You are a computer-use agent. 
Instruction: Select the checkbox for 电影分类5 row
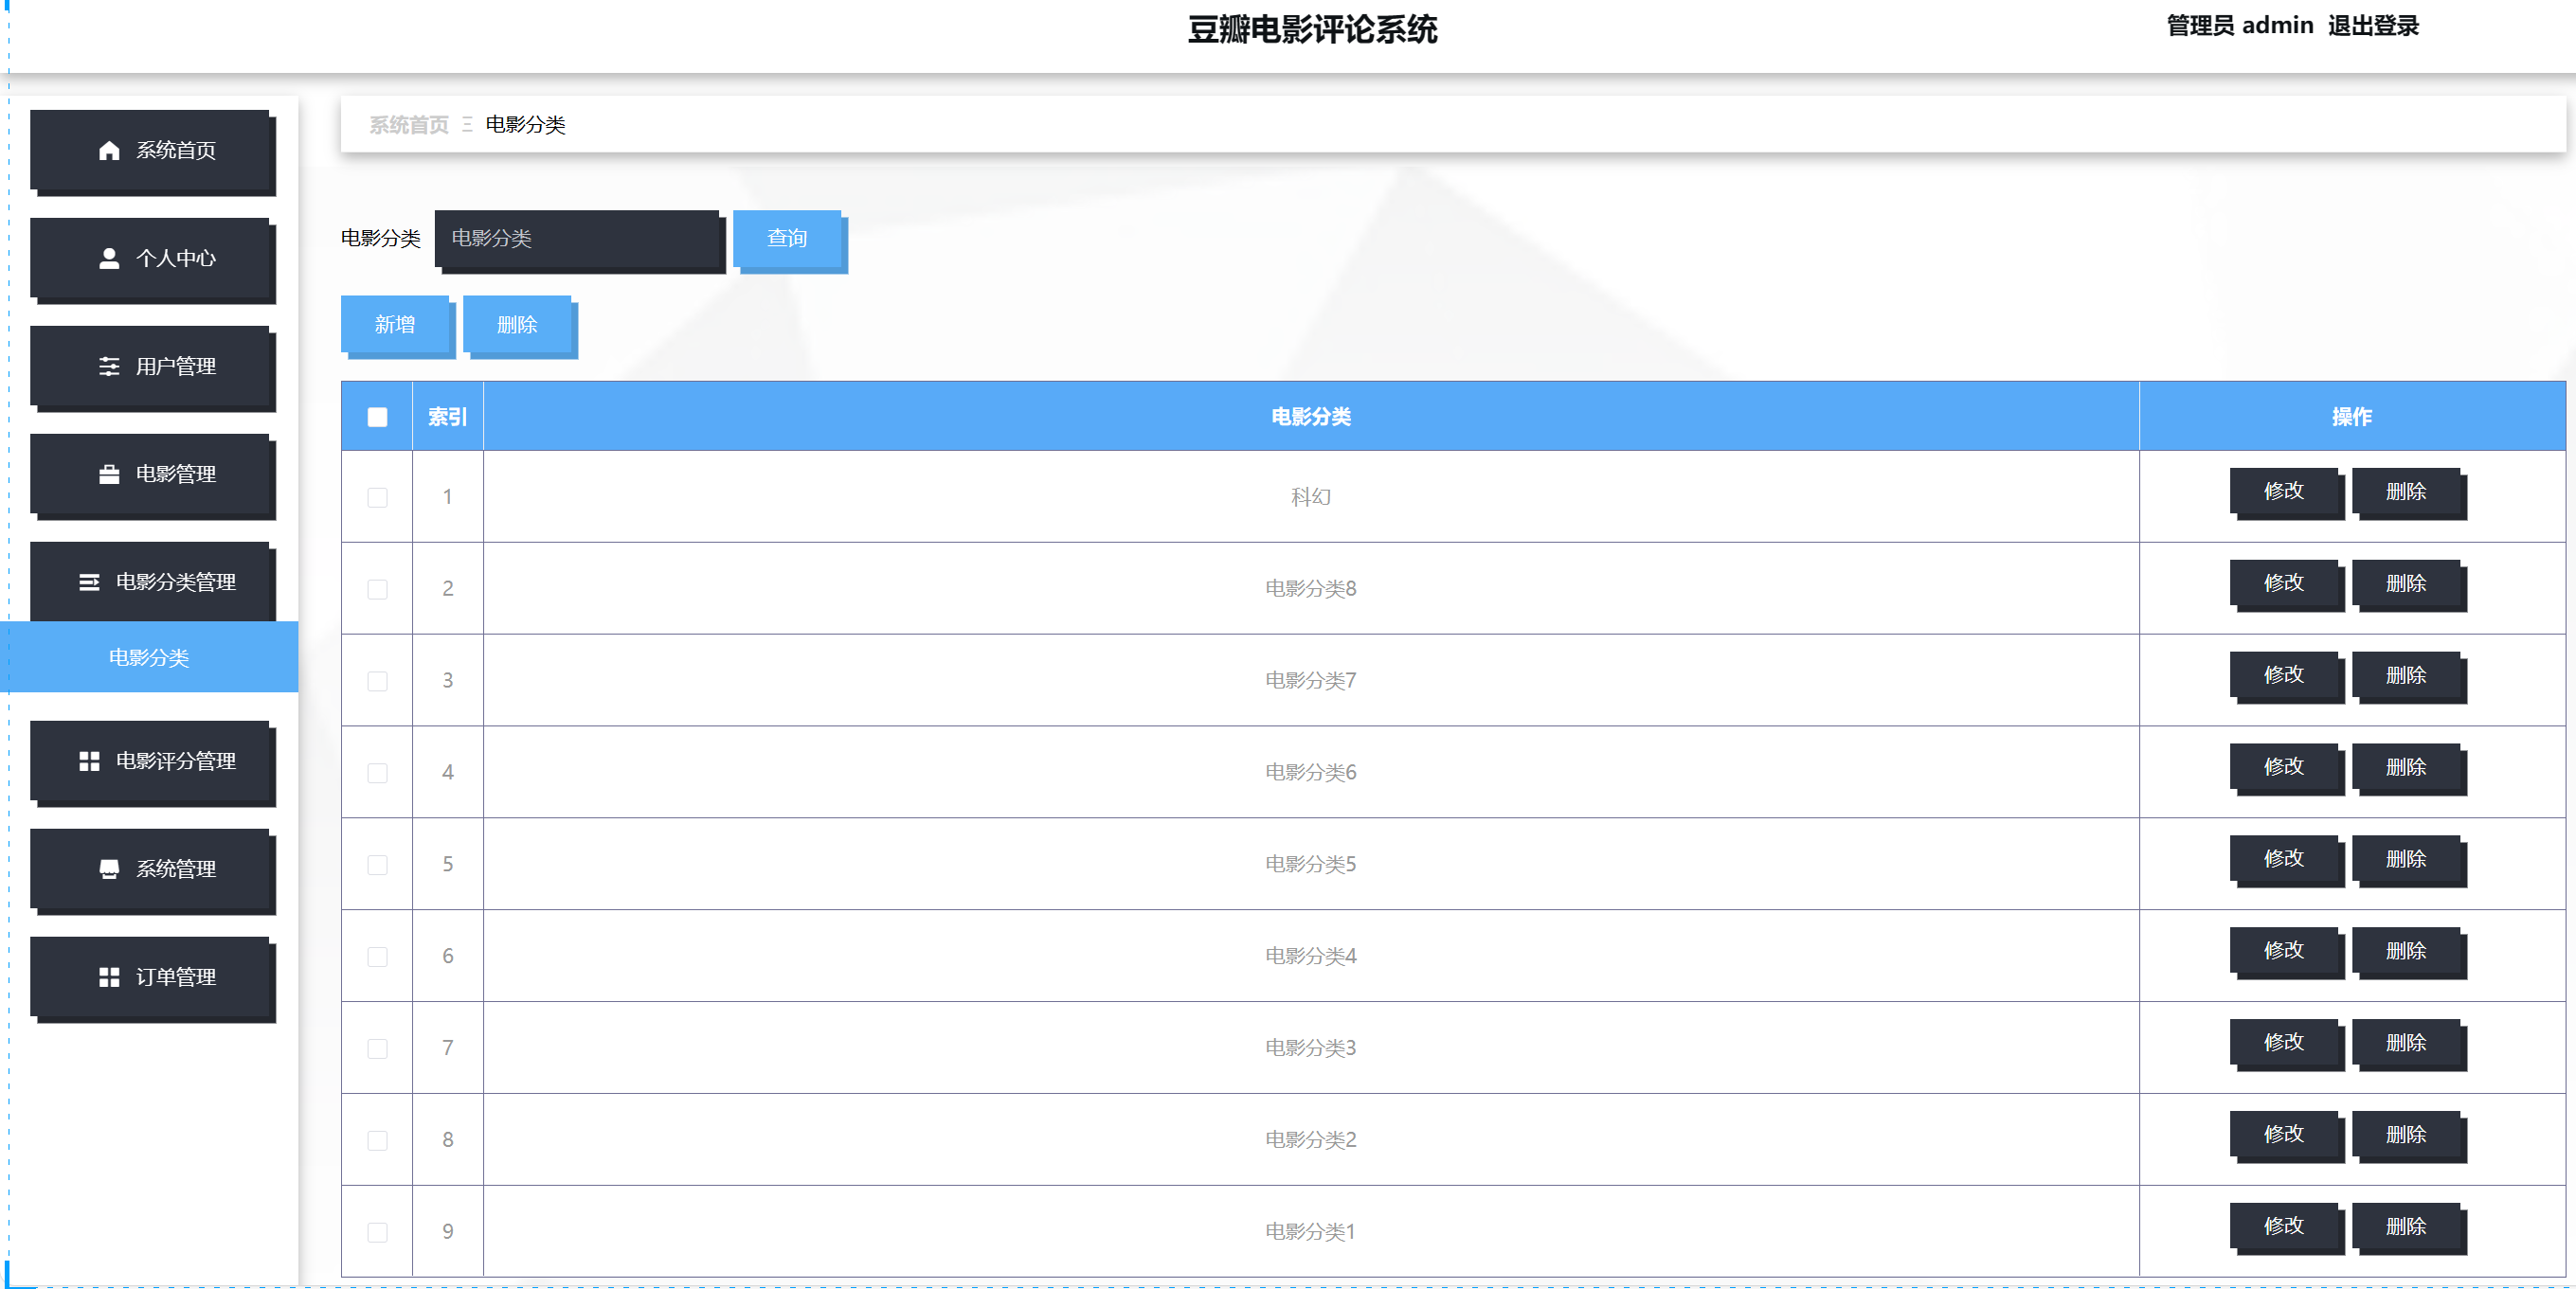pos(377,864)
